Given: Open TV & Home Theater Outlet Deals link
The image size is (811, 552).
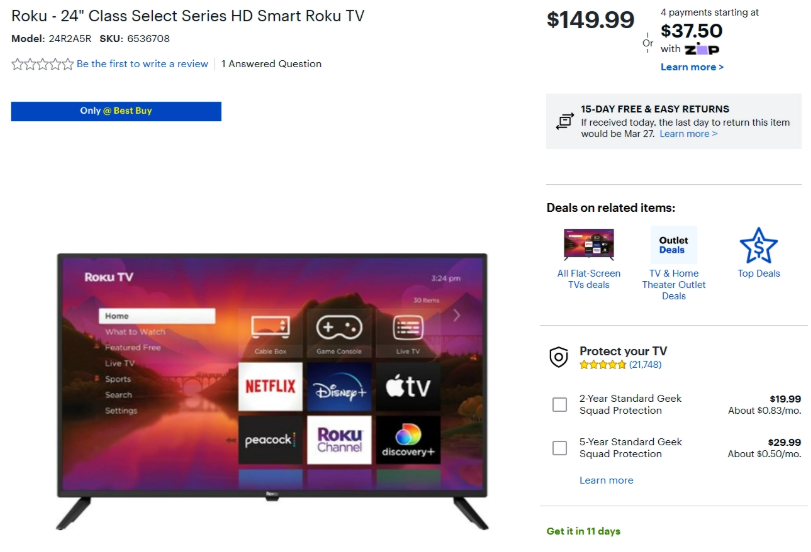Looking at the screenshot, I should coord(673,285).
